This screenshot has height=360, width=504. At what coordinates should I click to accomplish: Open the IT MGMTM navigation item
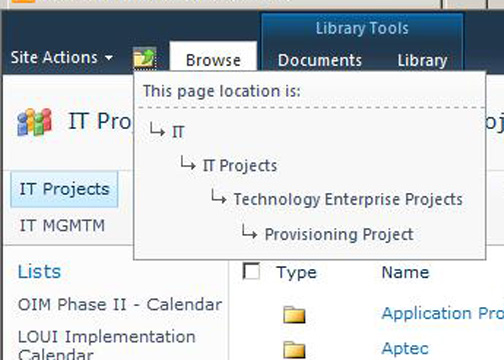point(62,226)
